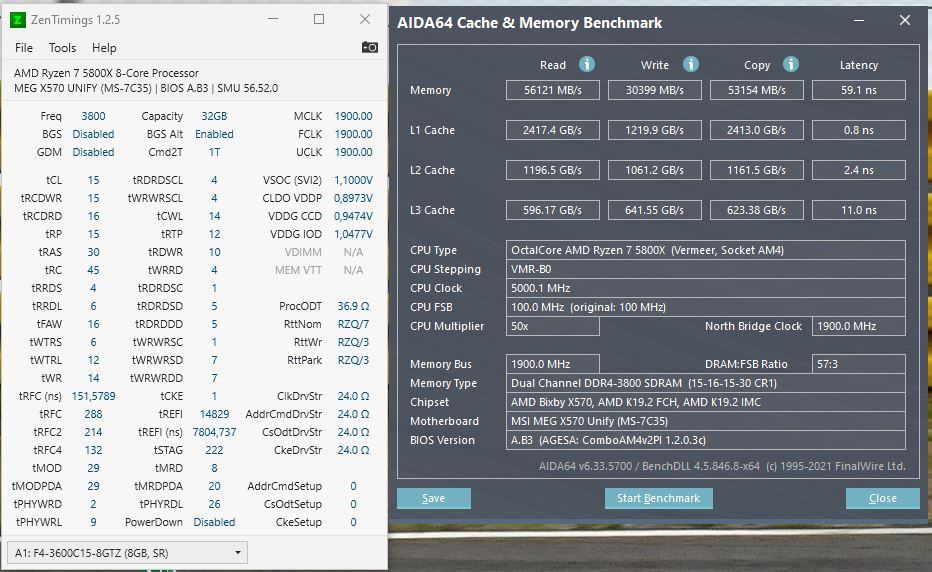932x572 pixels.
Task: Click the PowerDown value Disabled
Action: tap(214, 522)
